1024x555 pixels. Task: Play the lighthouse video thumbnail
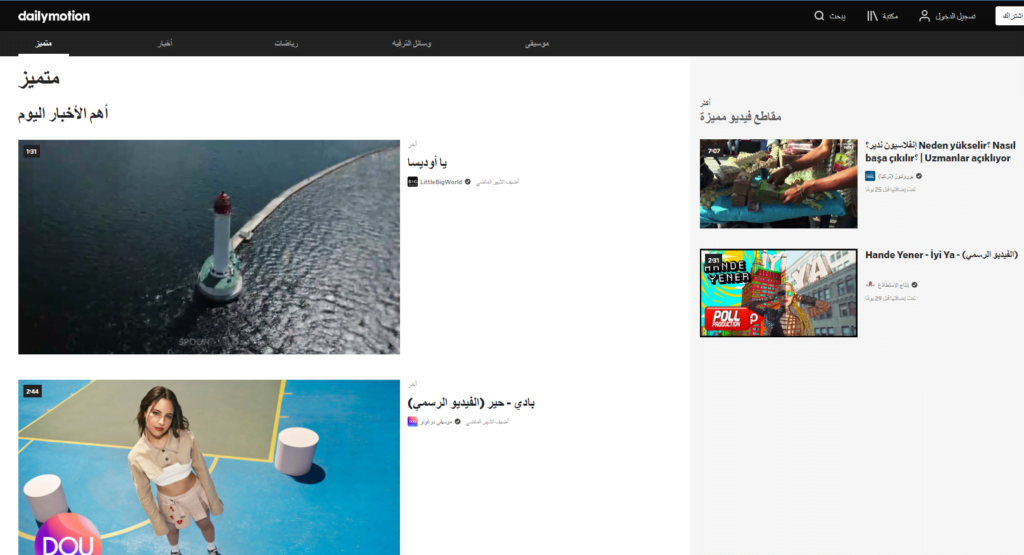coord(209,246)
